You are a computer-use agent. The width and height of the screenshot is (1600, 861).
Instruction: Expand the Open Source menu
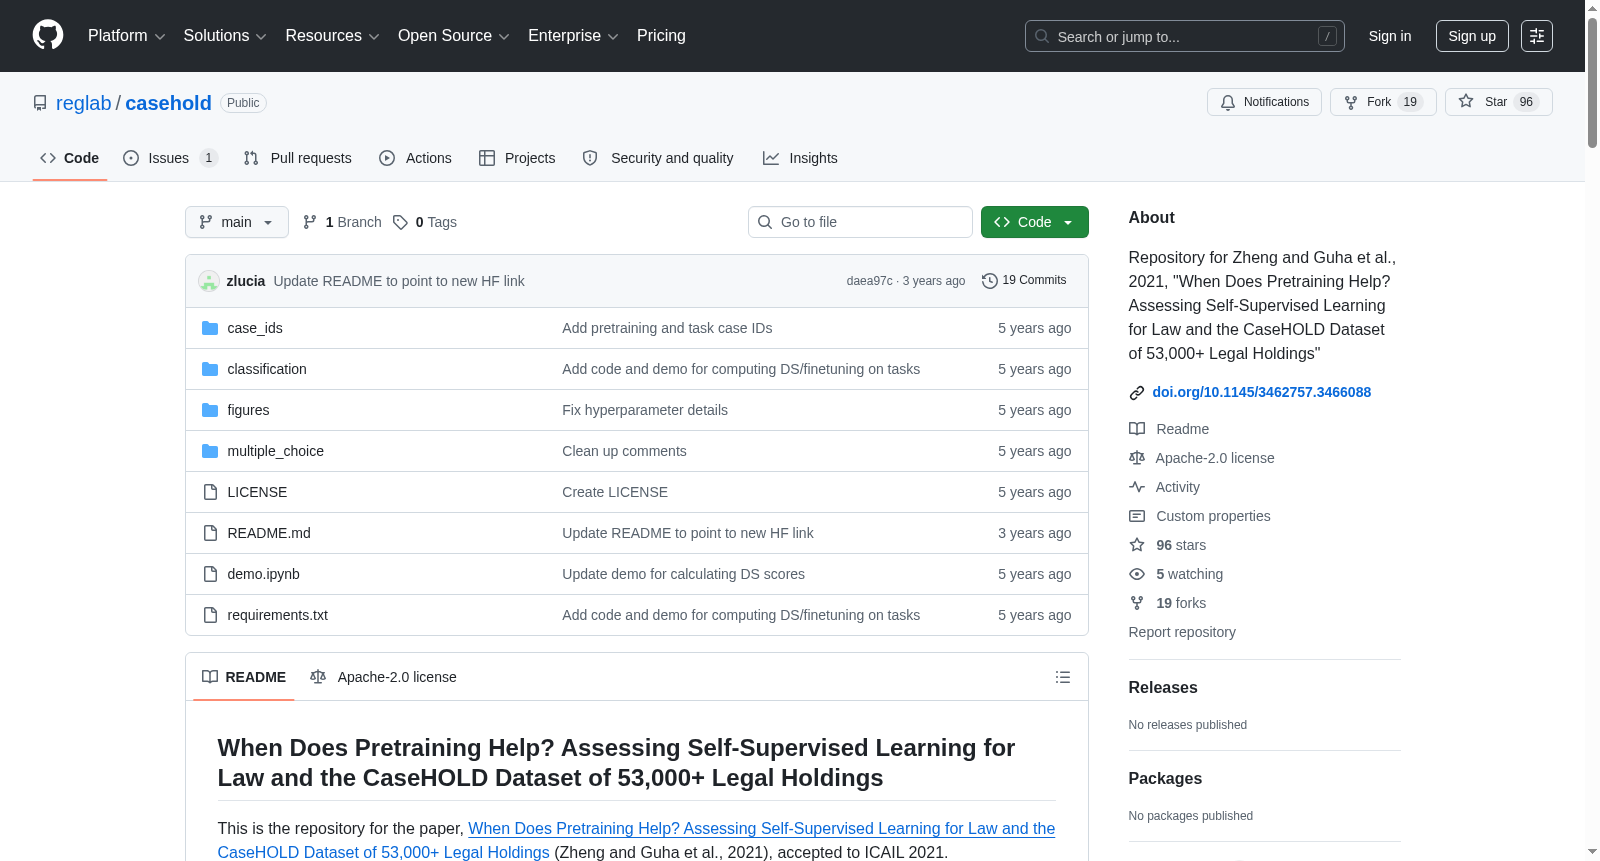click(454, 36)
